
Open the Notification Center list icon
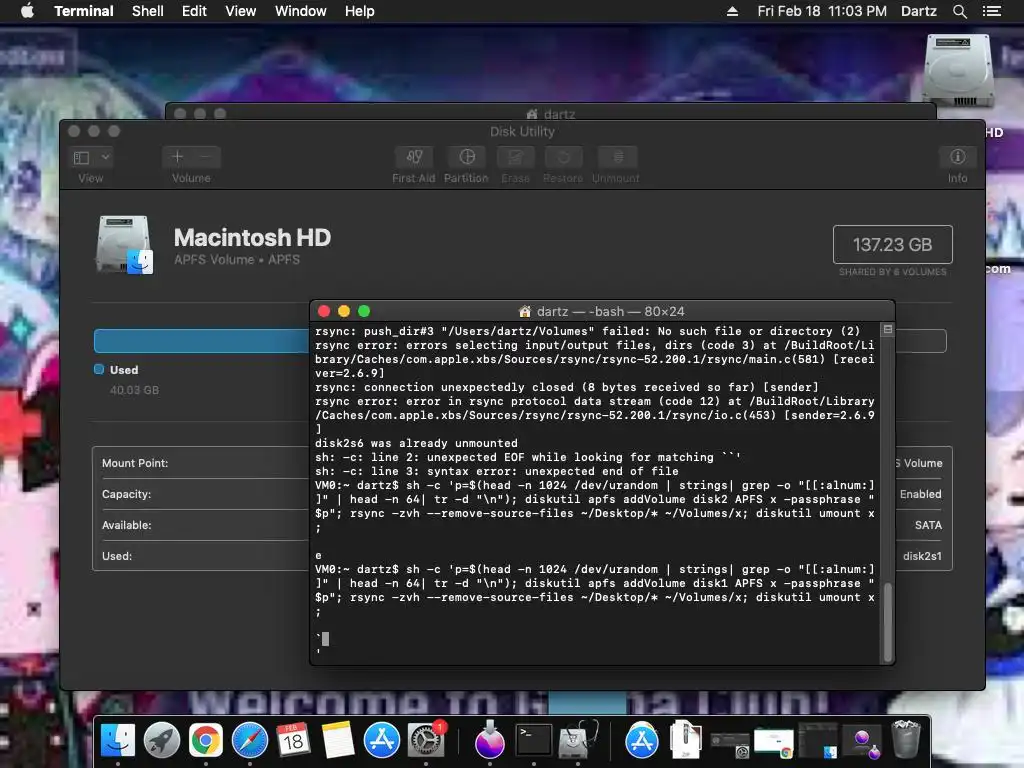click(991, 11)
